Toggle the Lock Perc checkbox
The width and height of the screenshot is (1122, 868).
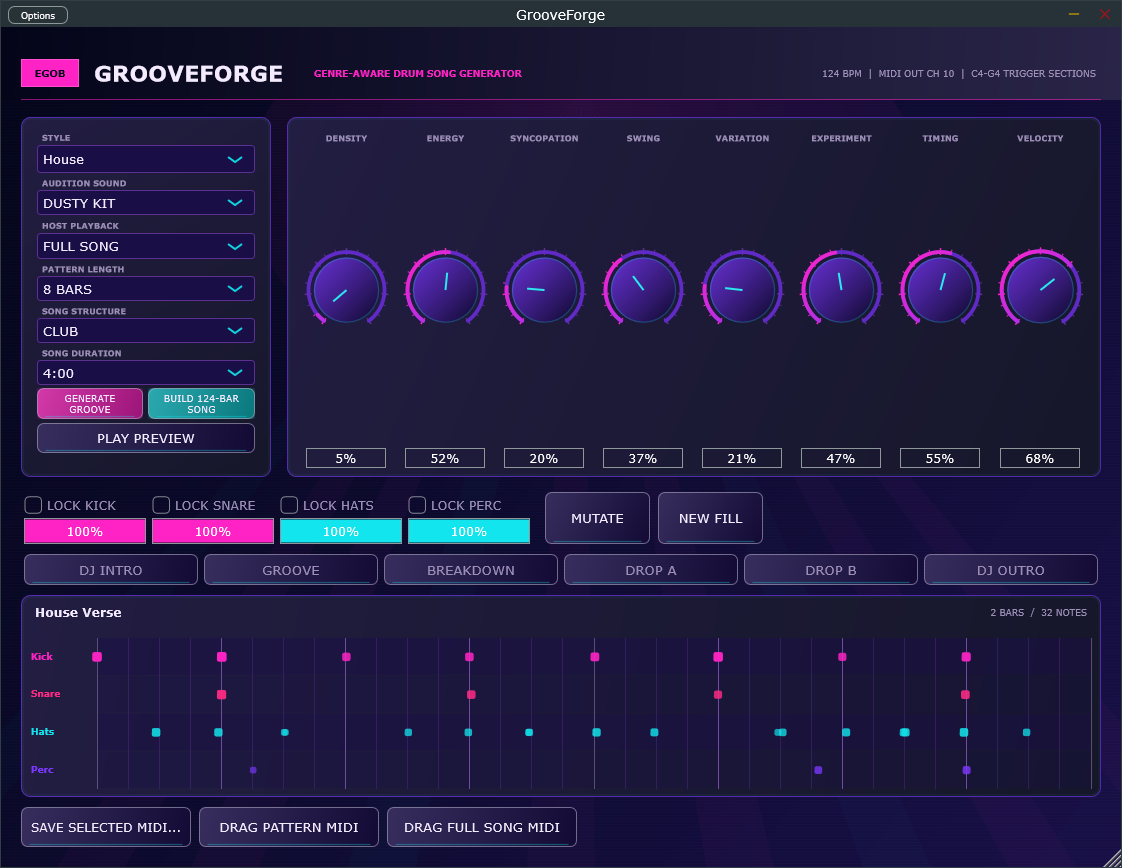(417, 505)
